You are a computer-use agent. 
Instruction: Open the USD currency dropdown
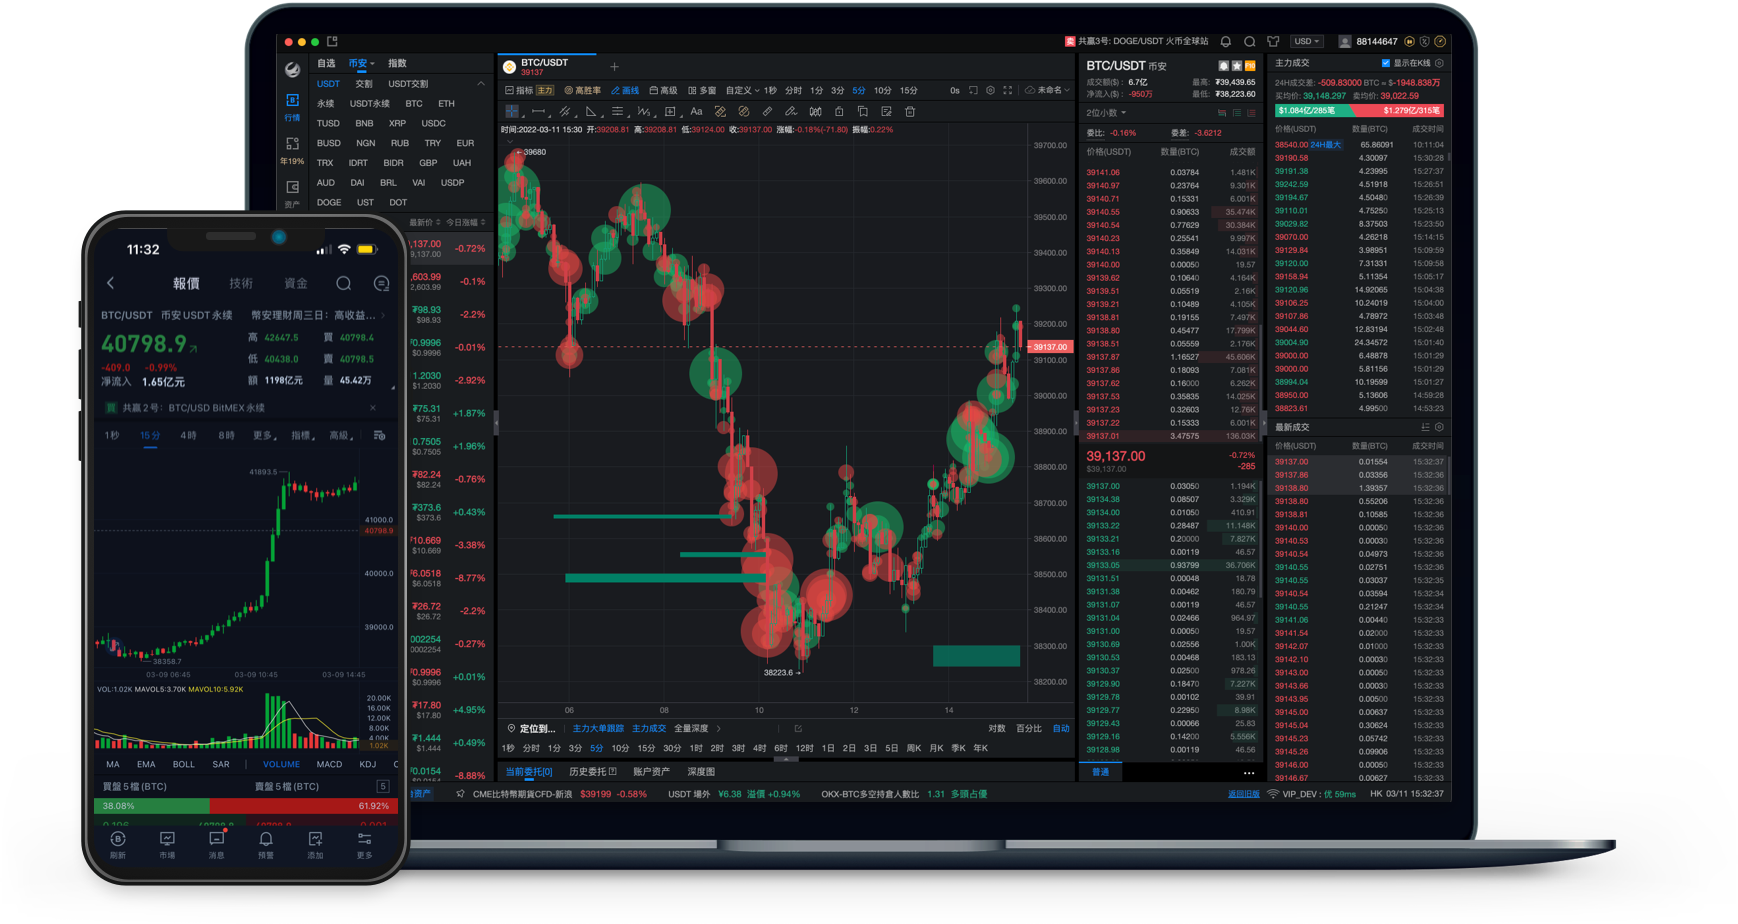click(1306, 42)
